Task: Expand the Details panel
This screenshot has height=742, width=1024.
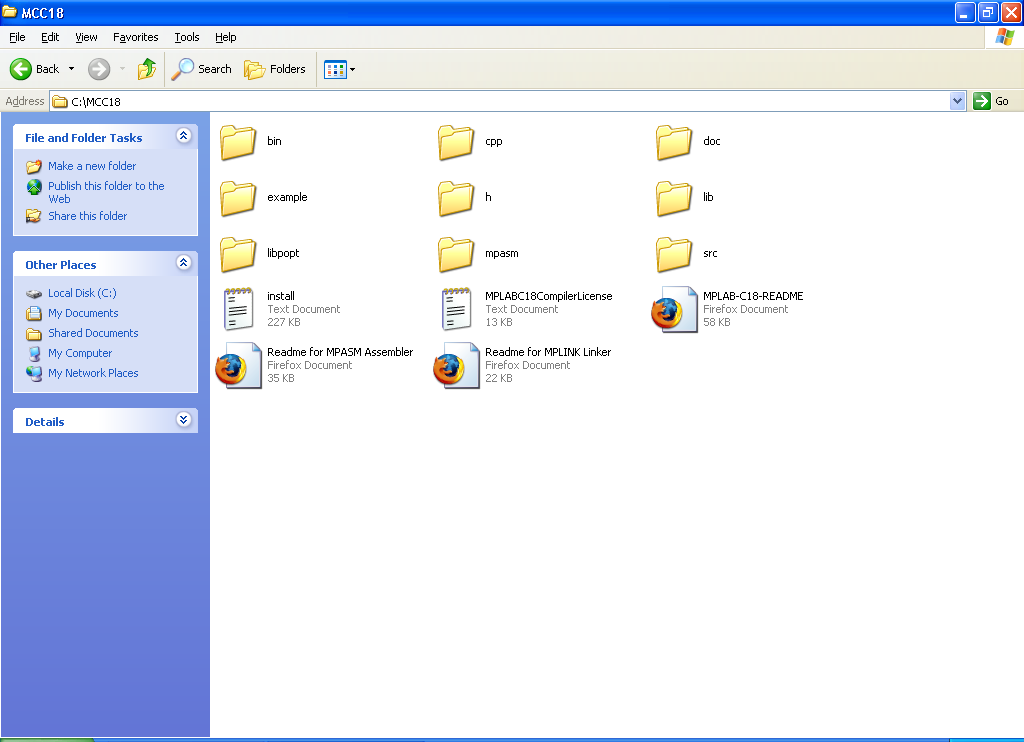Action: [x=184, y=419]
